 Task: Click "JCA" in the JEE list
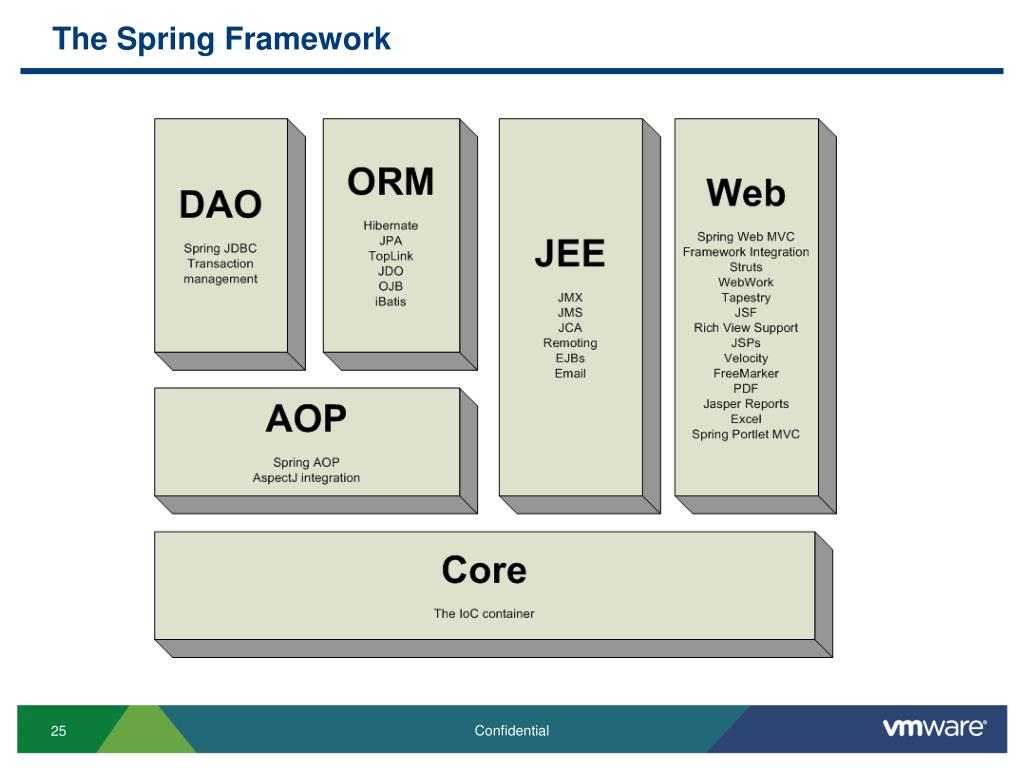point(570,328)
